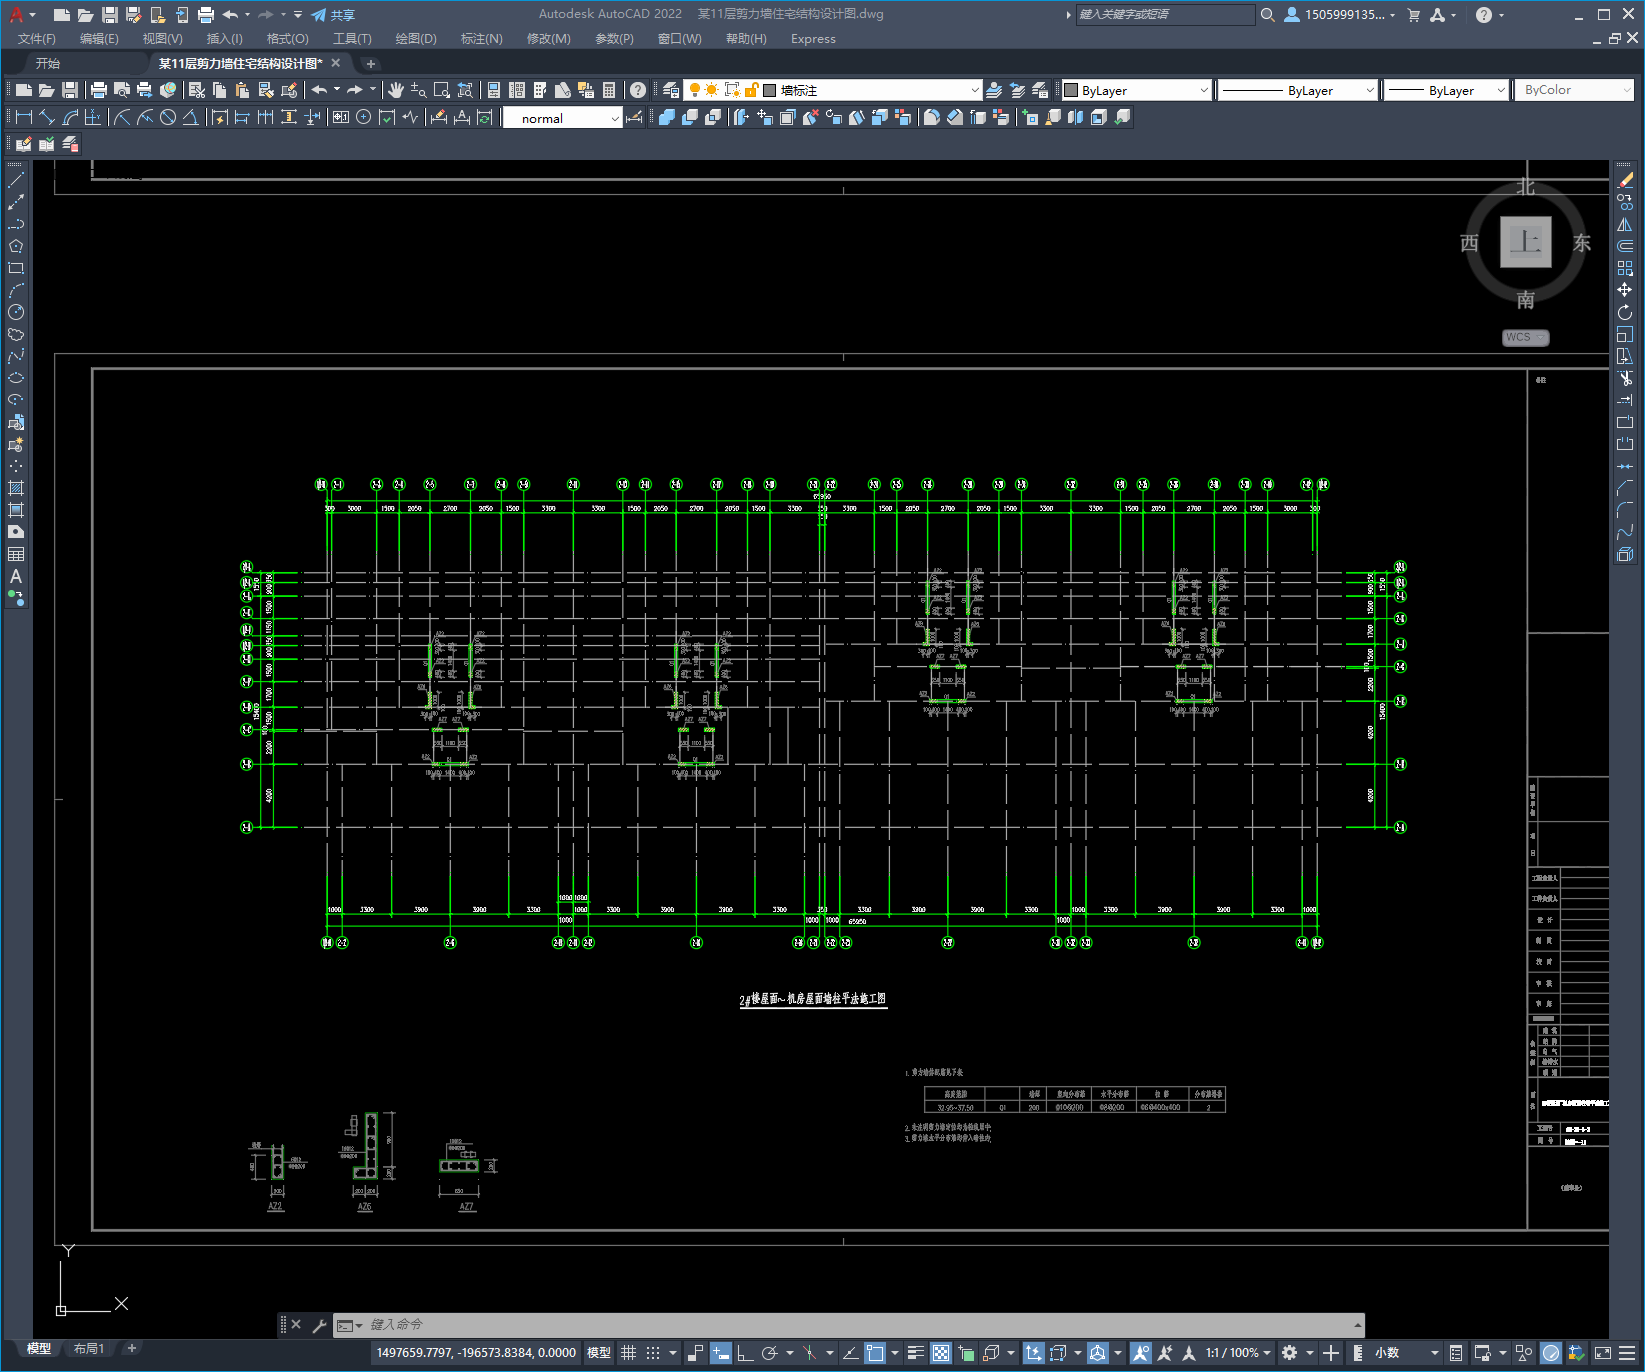This screenshot has height=1372, width=1645.
Task: Select the Circle draw tool
Action: point(16,312)
